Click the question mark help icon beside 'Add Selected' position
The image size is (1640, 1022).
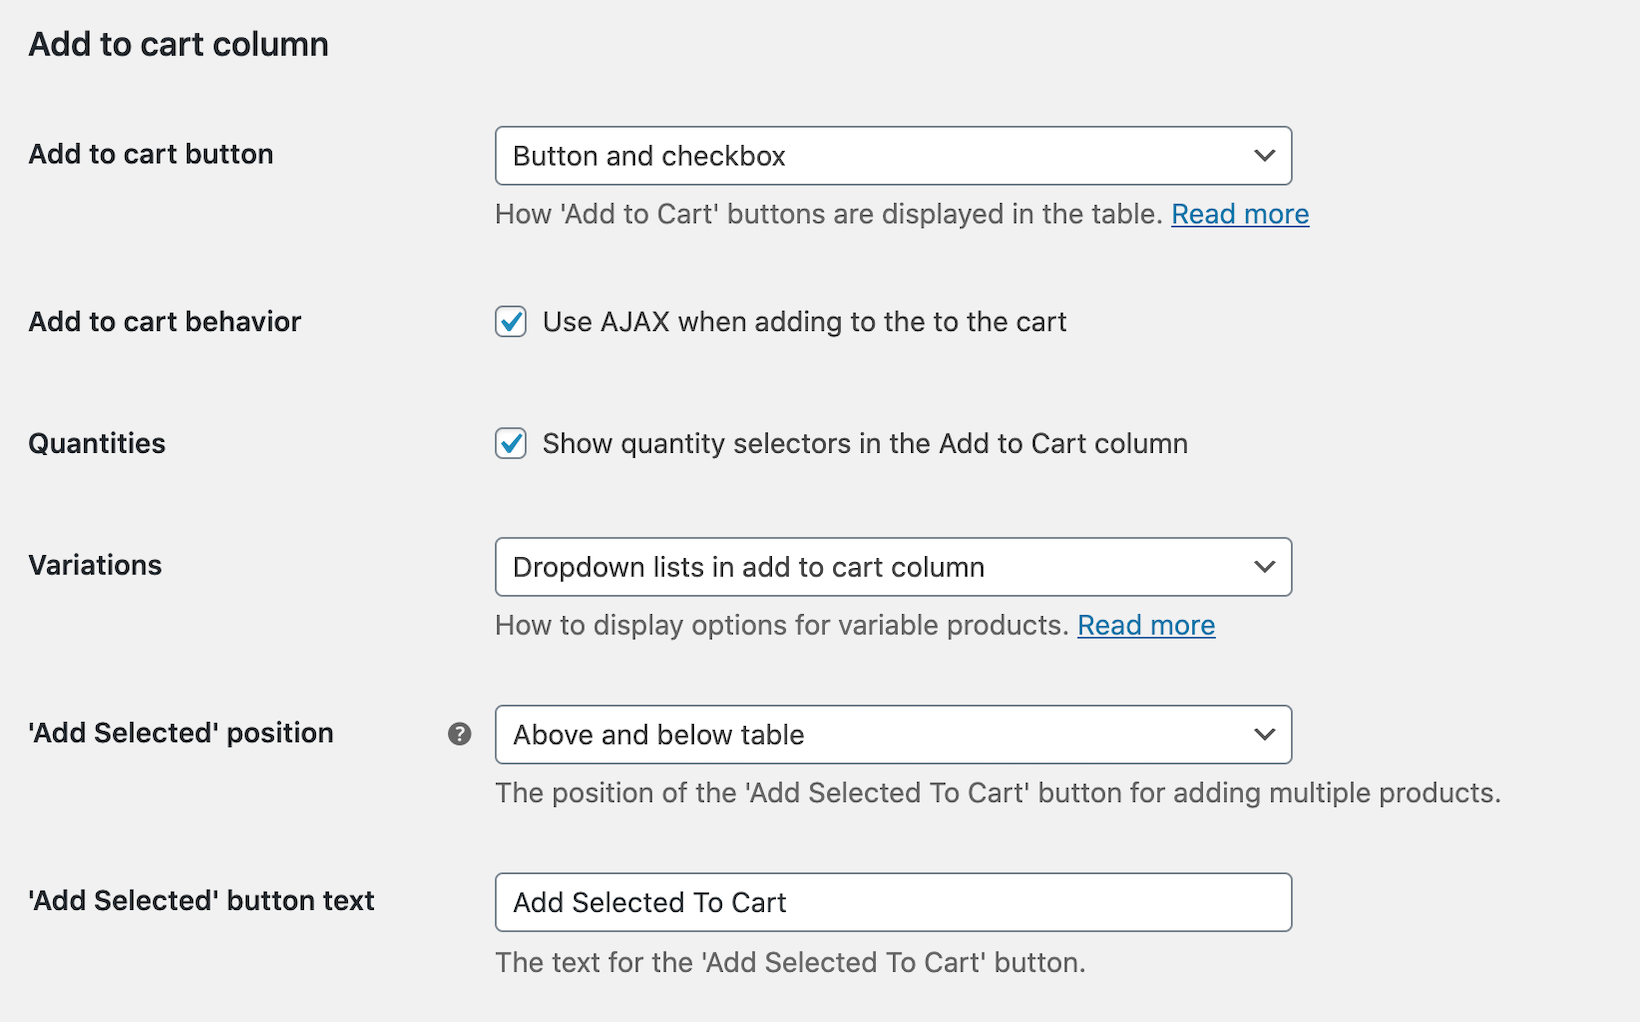(x=459, y=734)
